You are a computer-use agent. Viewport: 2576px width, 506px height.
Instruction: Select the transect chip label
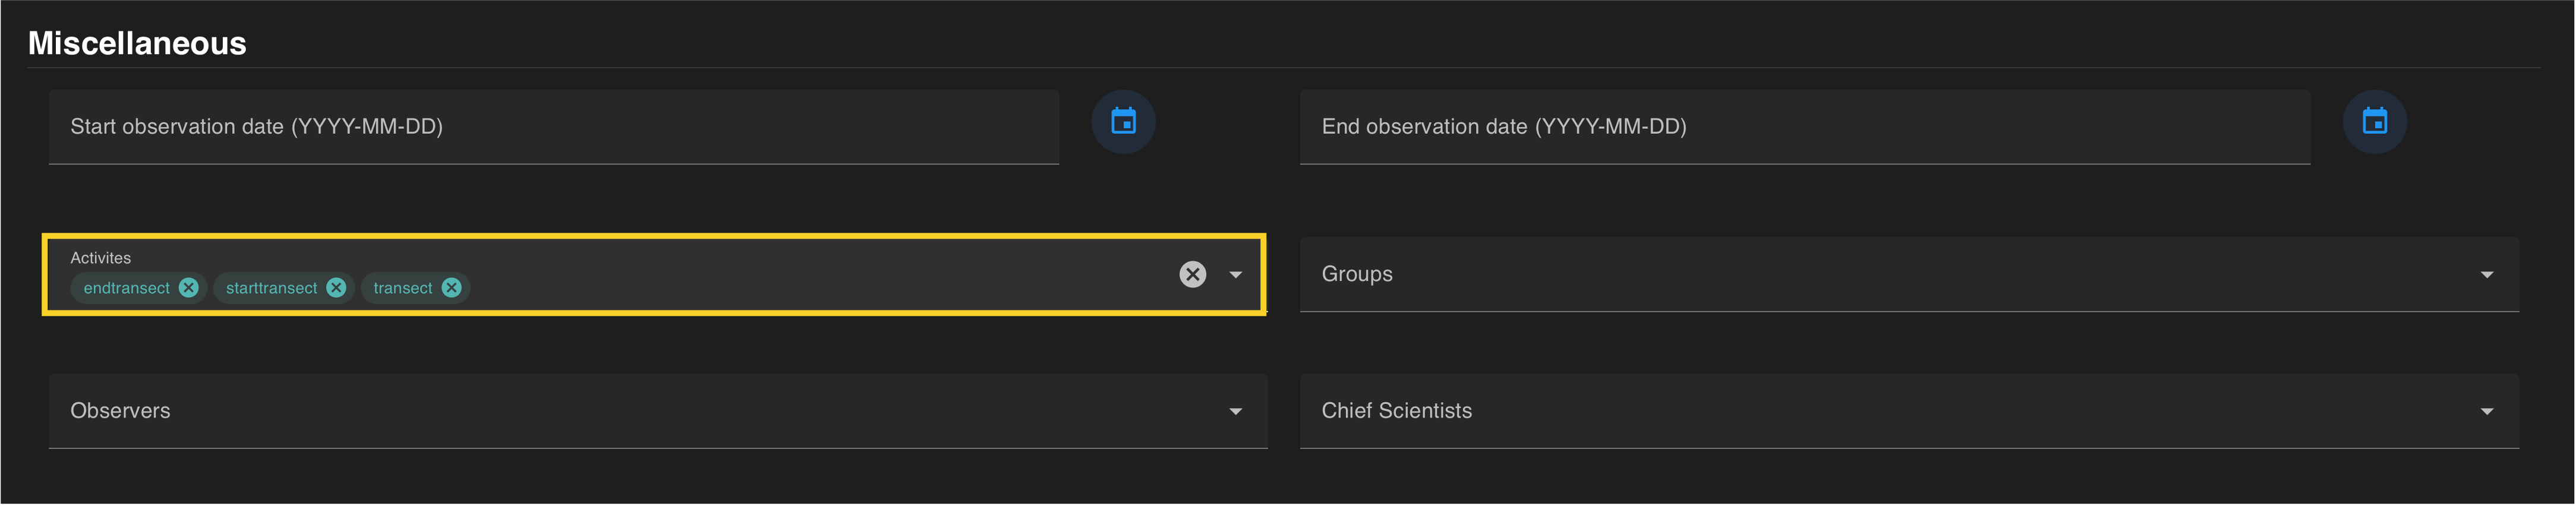coord(402,288)
